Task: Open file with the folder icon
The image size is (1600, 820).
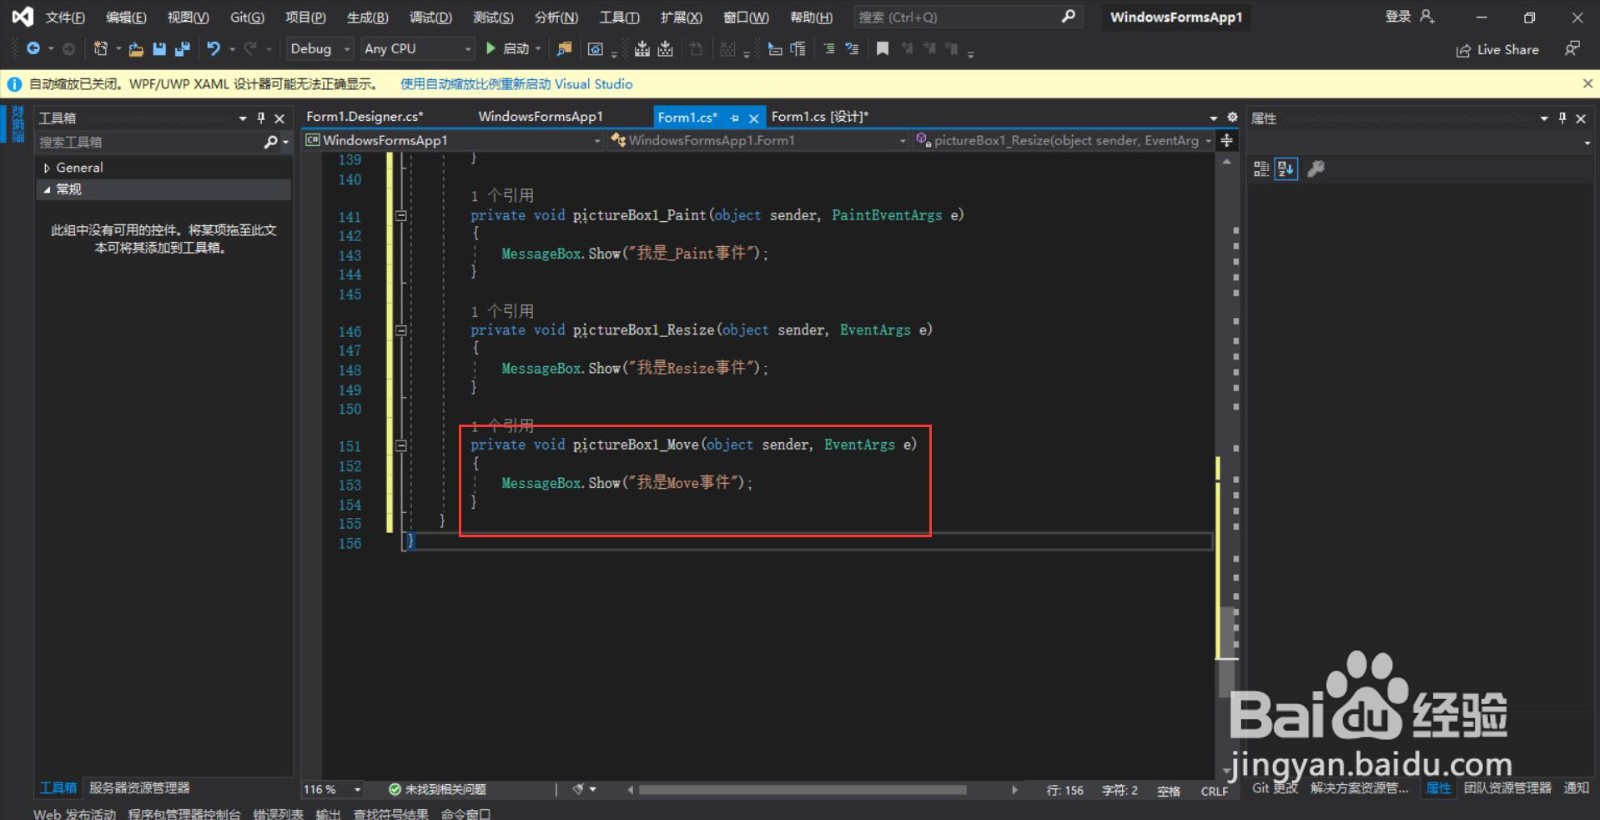Action: pyautogui.click(x=136, y=49)
